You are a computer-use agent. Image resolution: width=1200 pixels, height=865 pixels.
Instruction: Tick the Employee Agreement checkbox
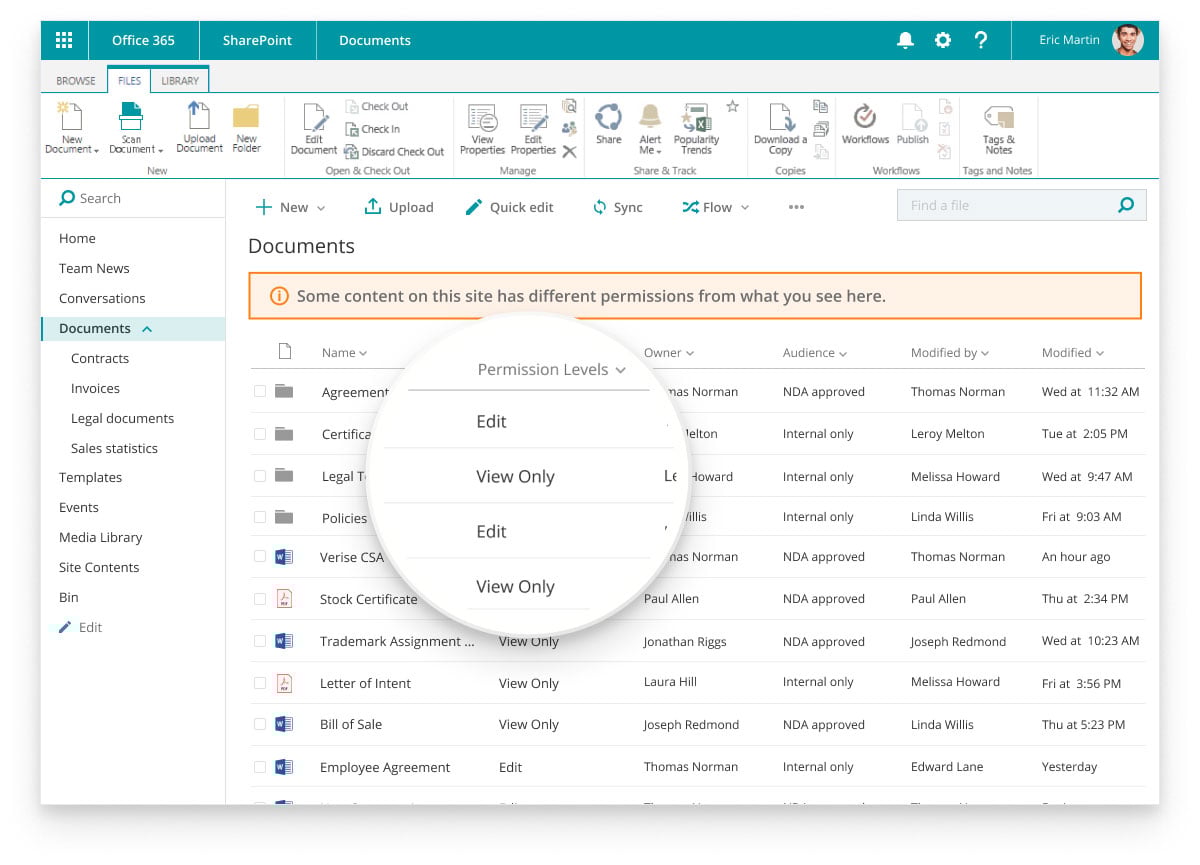point(260,767)
